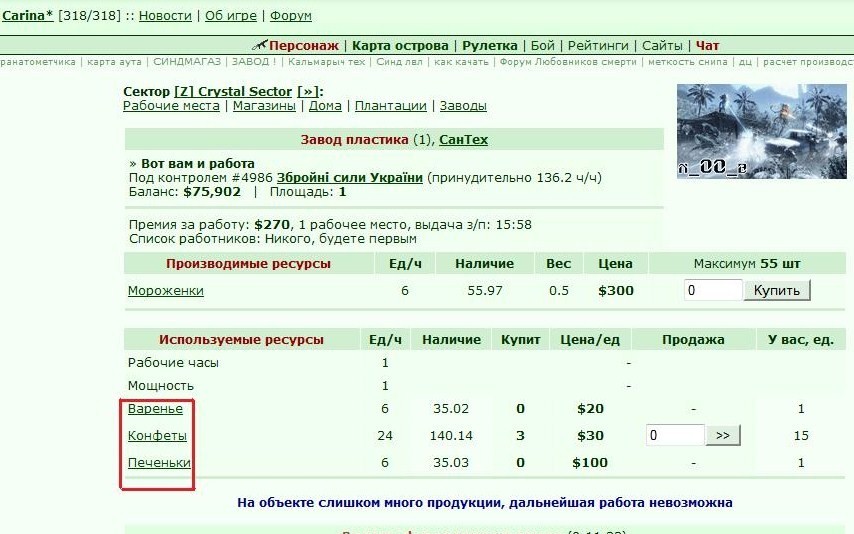Open the СИНДМАГАЗ bookmark link
Screen dimensions: 854x534
coord(187,62)
